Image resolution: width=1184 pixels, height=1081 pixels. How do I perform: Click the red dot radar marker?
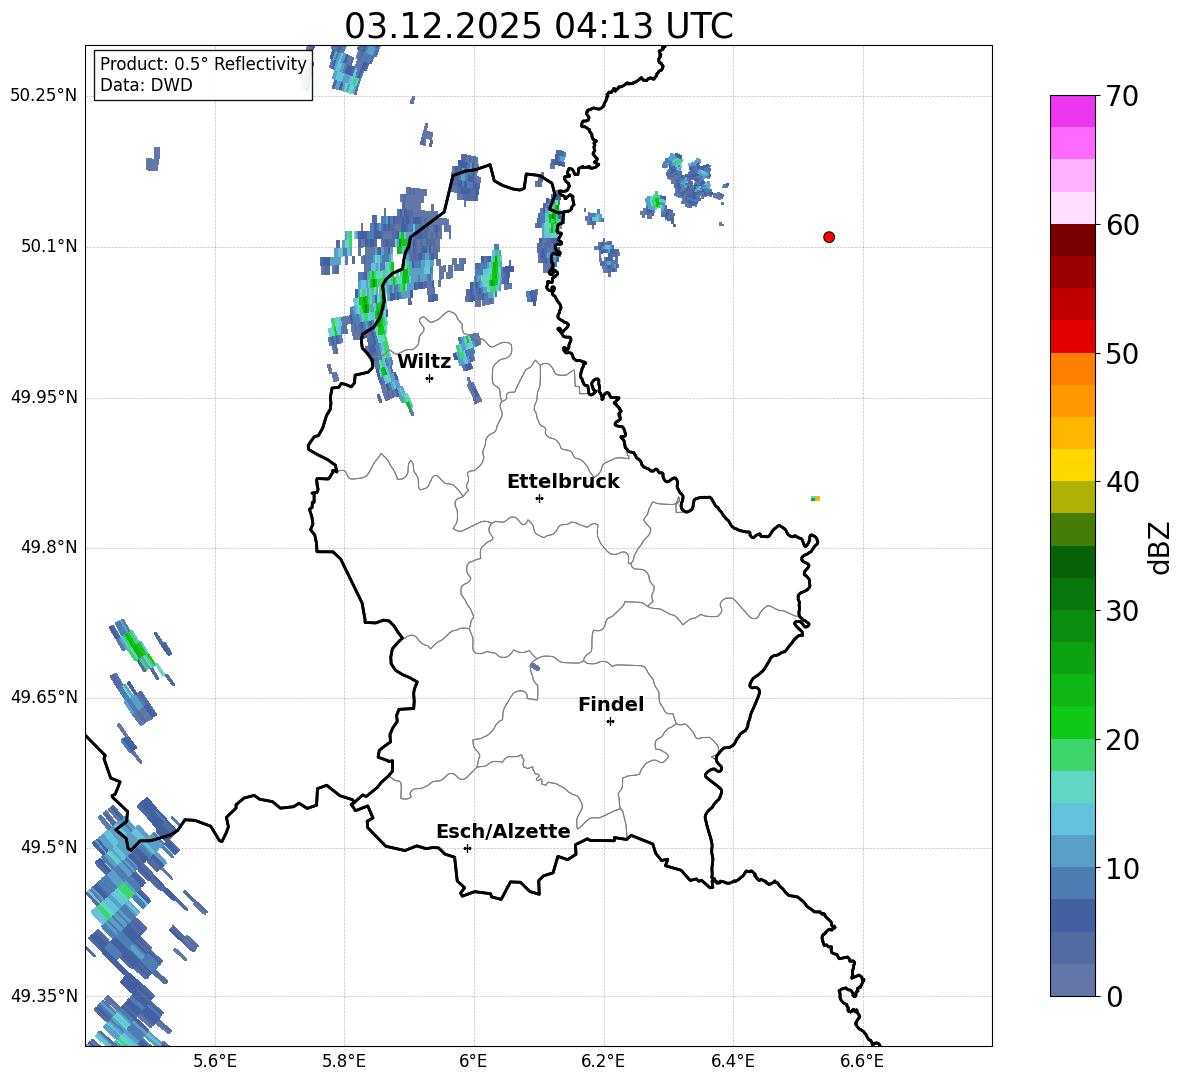coord(829,237)
